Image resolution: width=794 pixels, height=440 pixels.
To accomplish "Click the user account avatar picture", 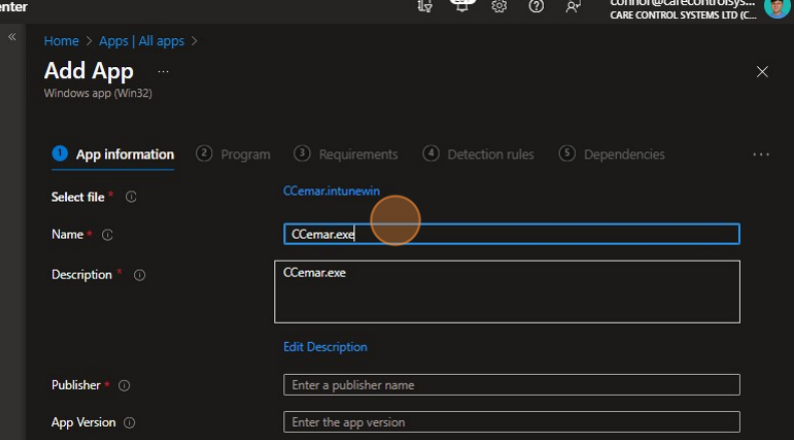I will coord(776,8).
